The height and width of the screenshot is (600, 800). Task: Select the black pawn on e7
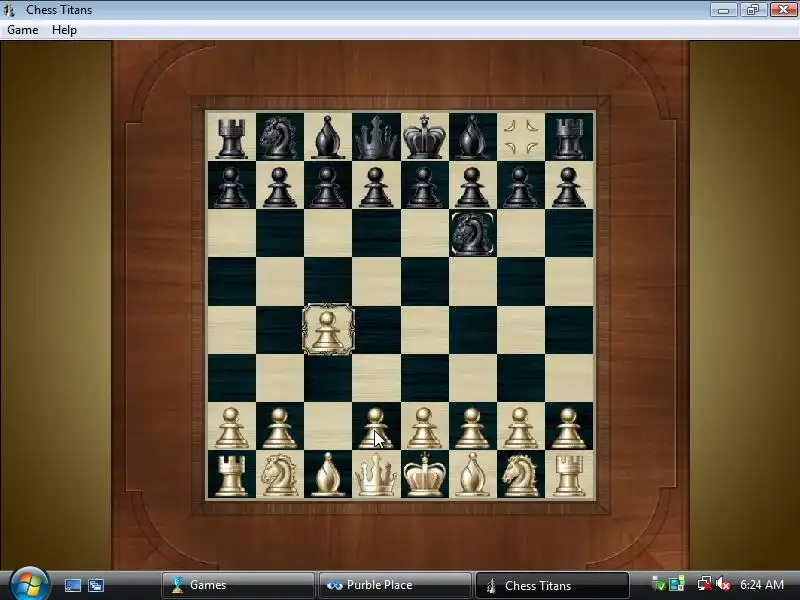tap(424, 186)
